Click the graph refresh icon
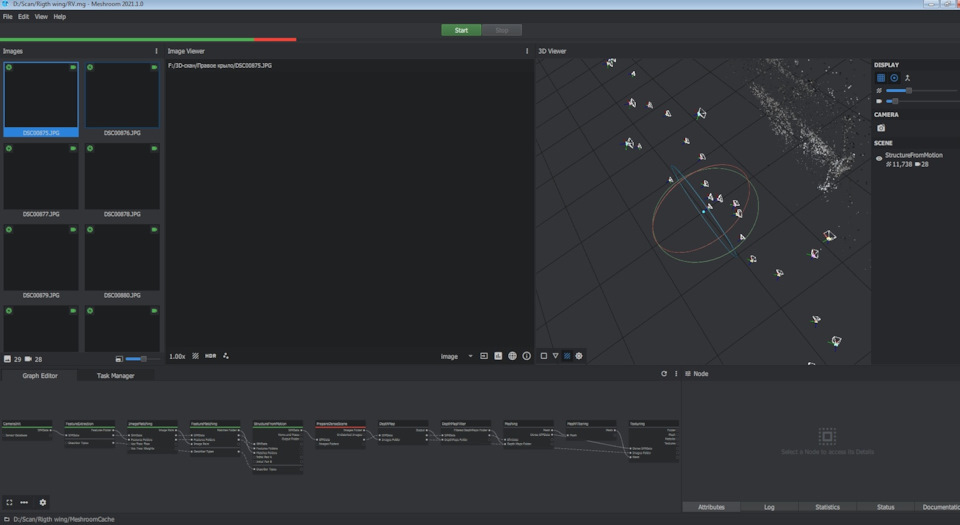 (664, 374)
